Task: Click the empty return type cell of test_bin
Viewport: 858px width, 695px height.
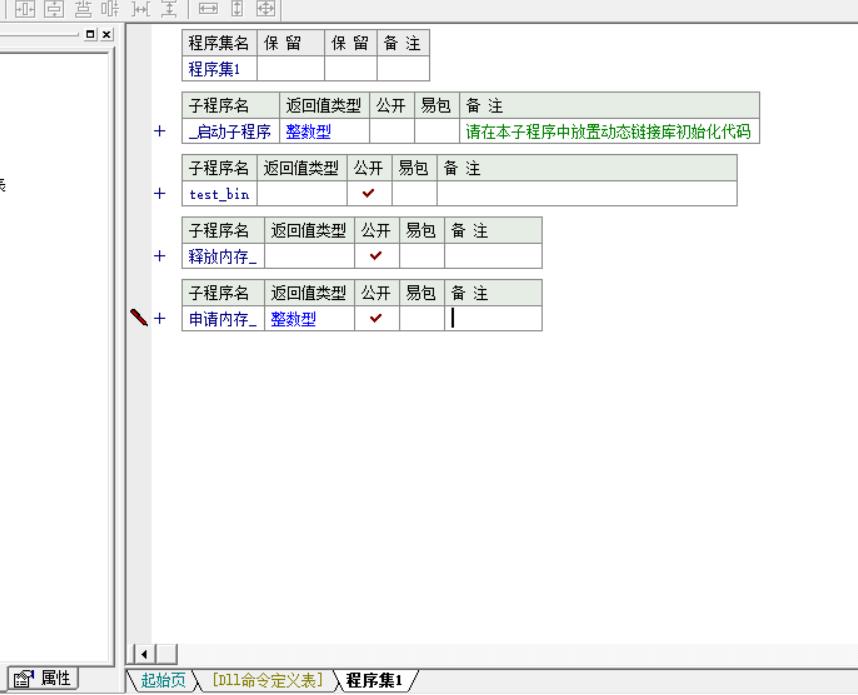Action: (x=302, y=194)
